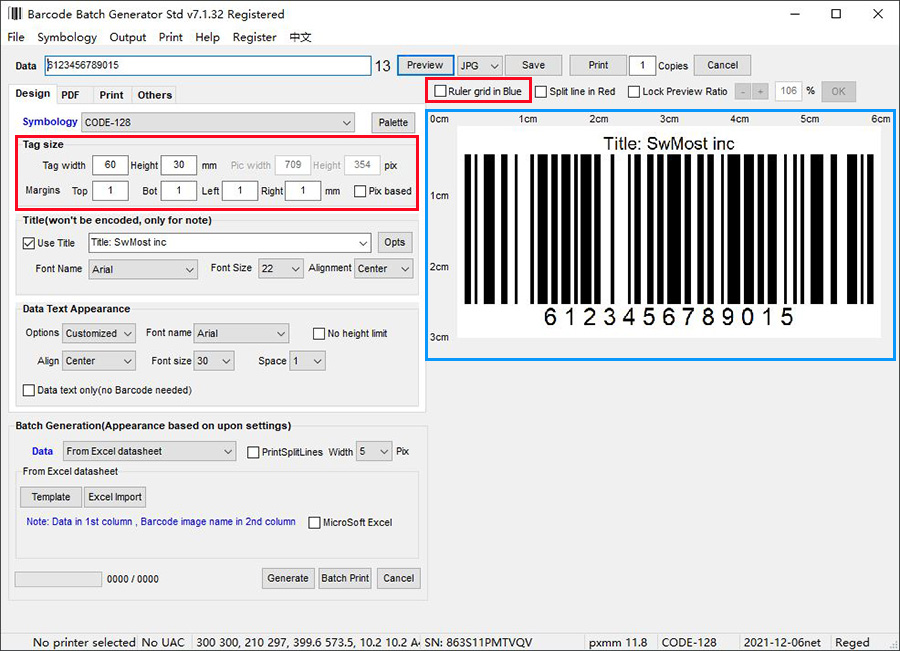Click the batch progress bar

click(x=59, y=579)
